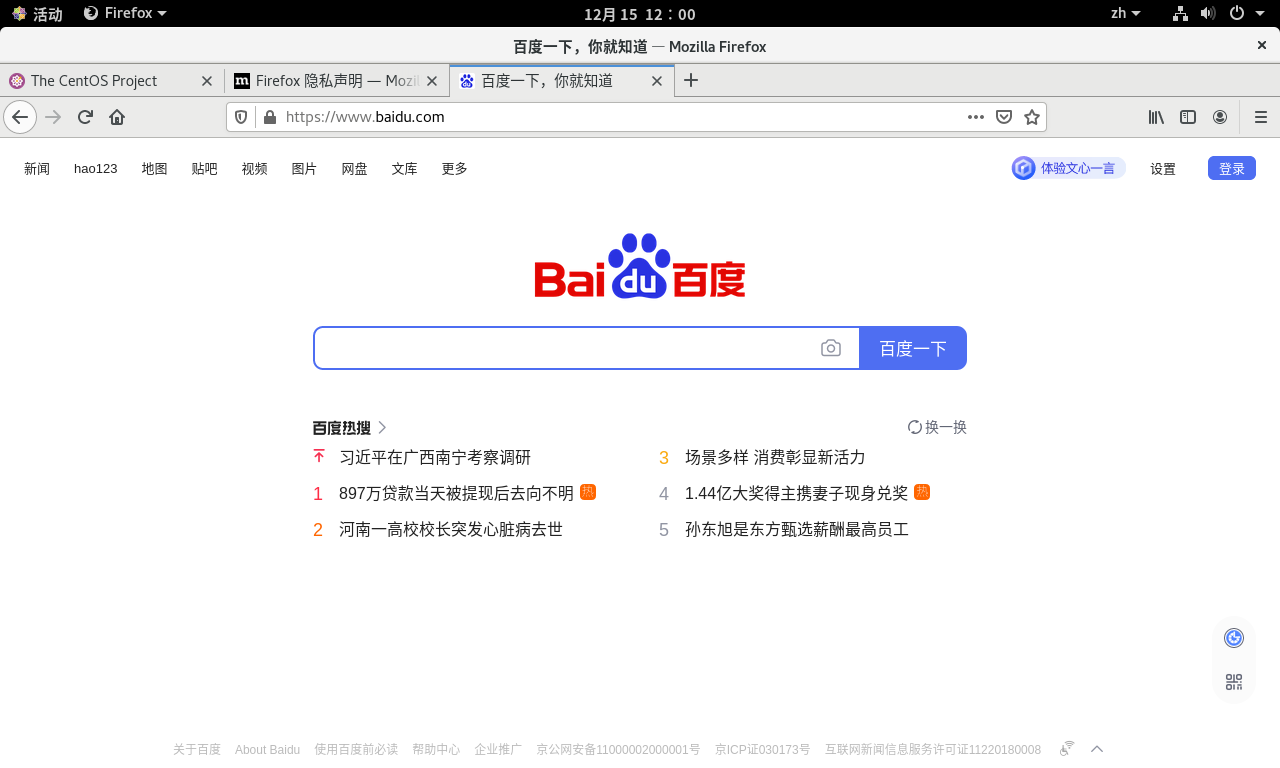
Task: Open network status icon in top bar
Action: [1180, 13]
